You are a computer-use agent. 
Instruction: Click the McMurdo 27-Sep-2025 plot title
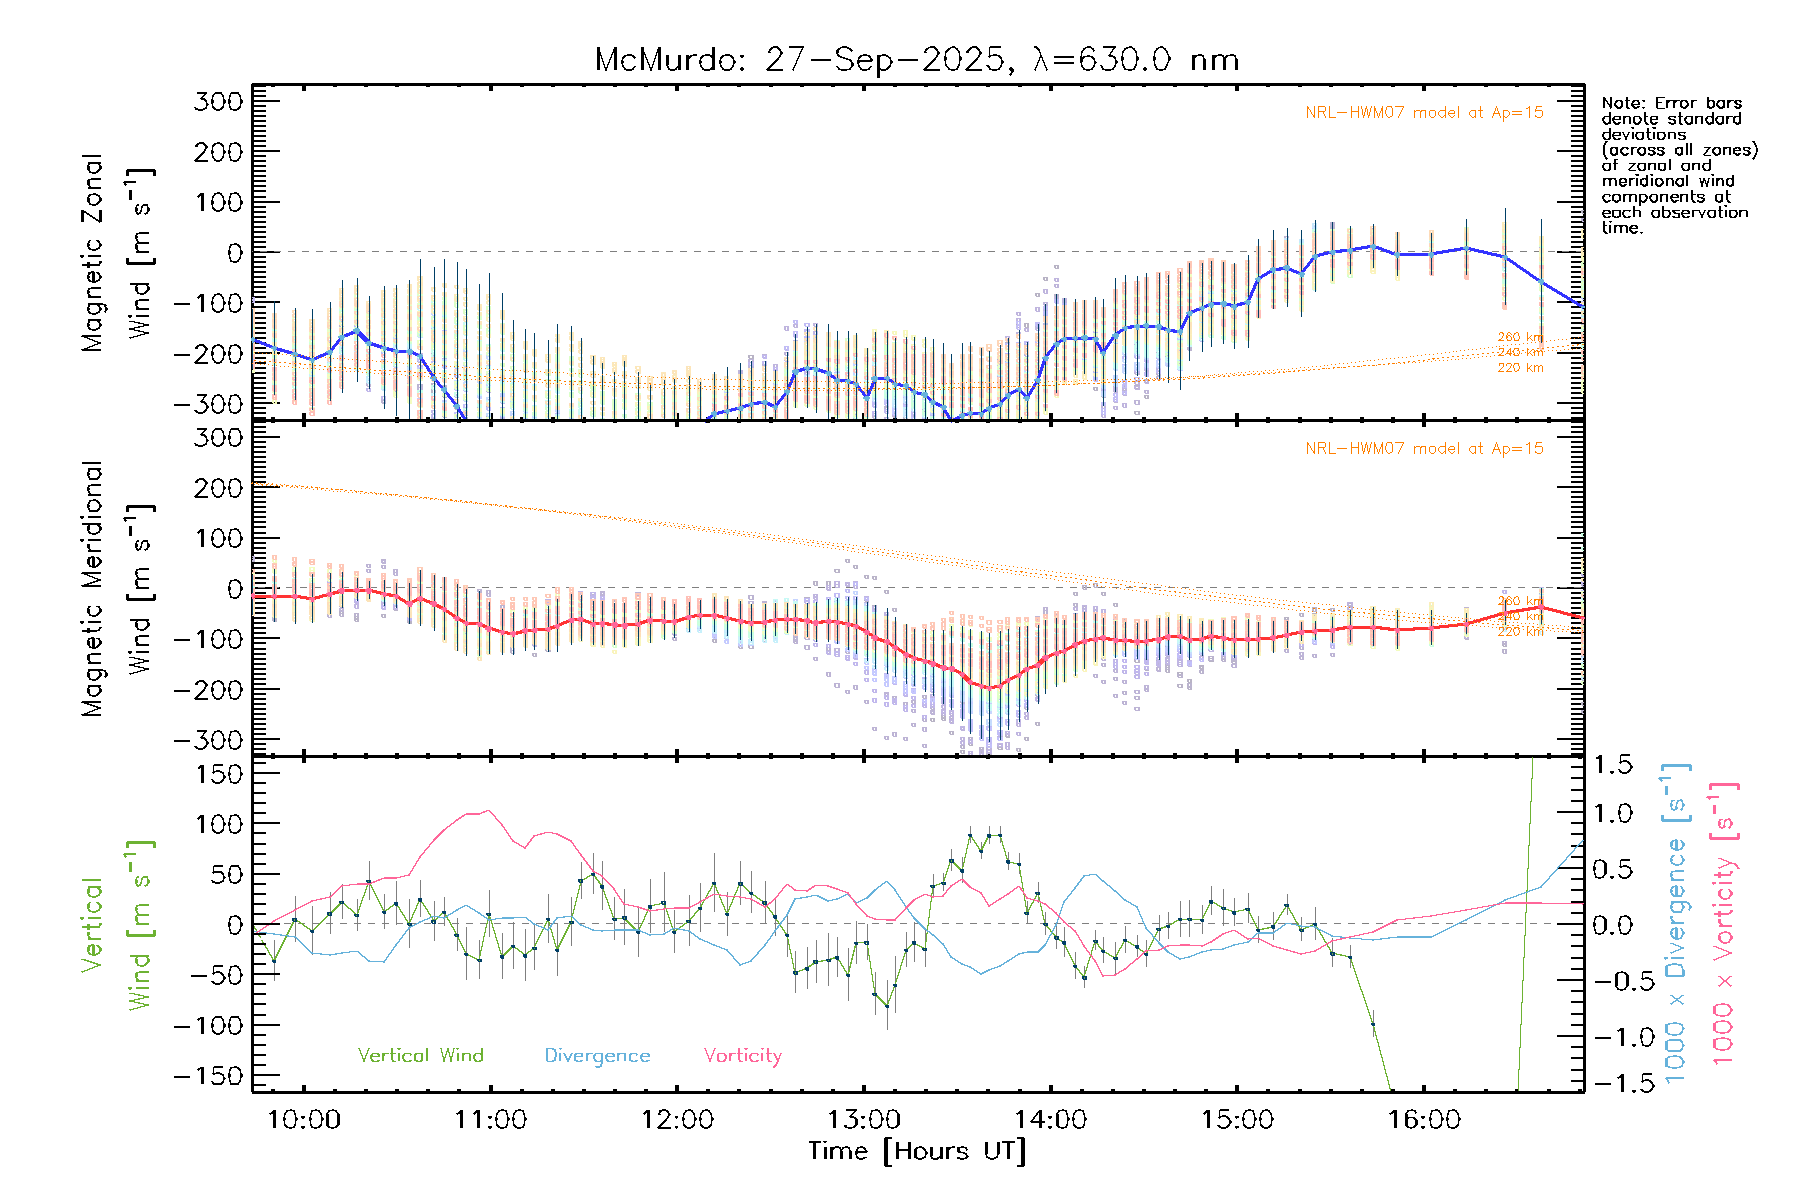(x=916, y=60)
